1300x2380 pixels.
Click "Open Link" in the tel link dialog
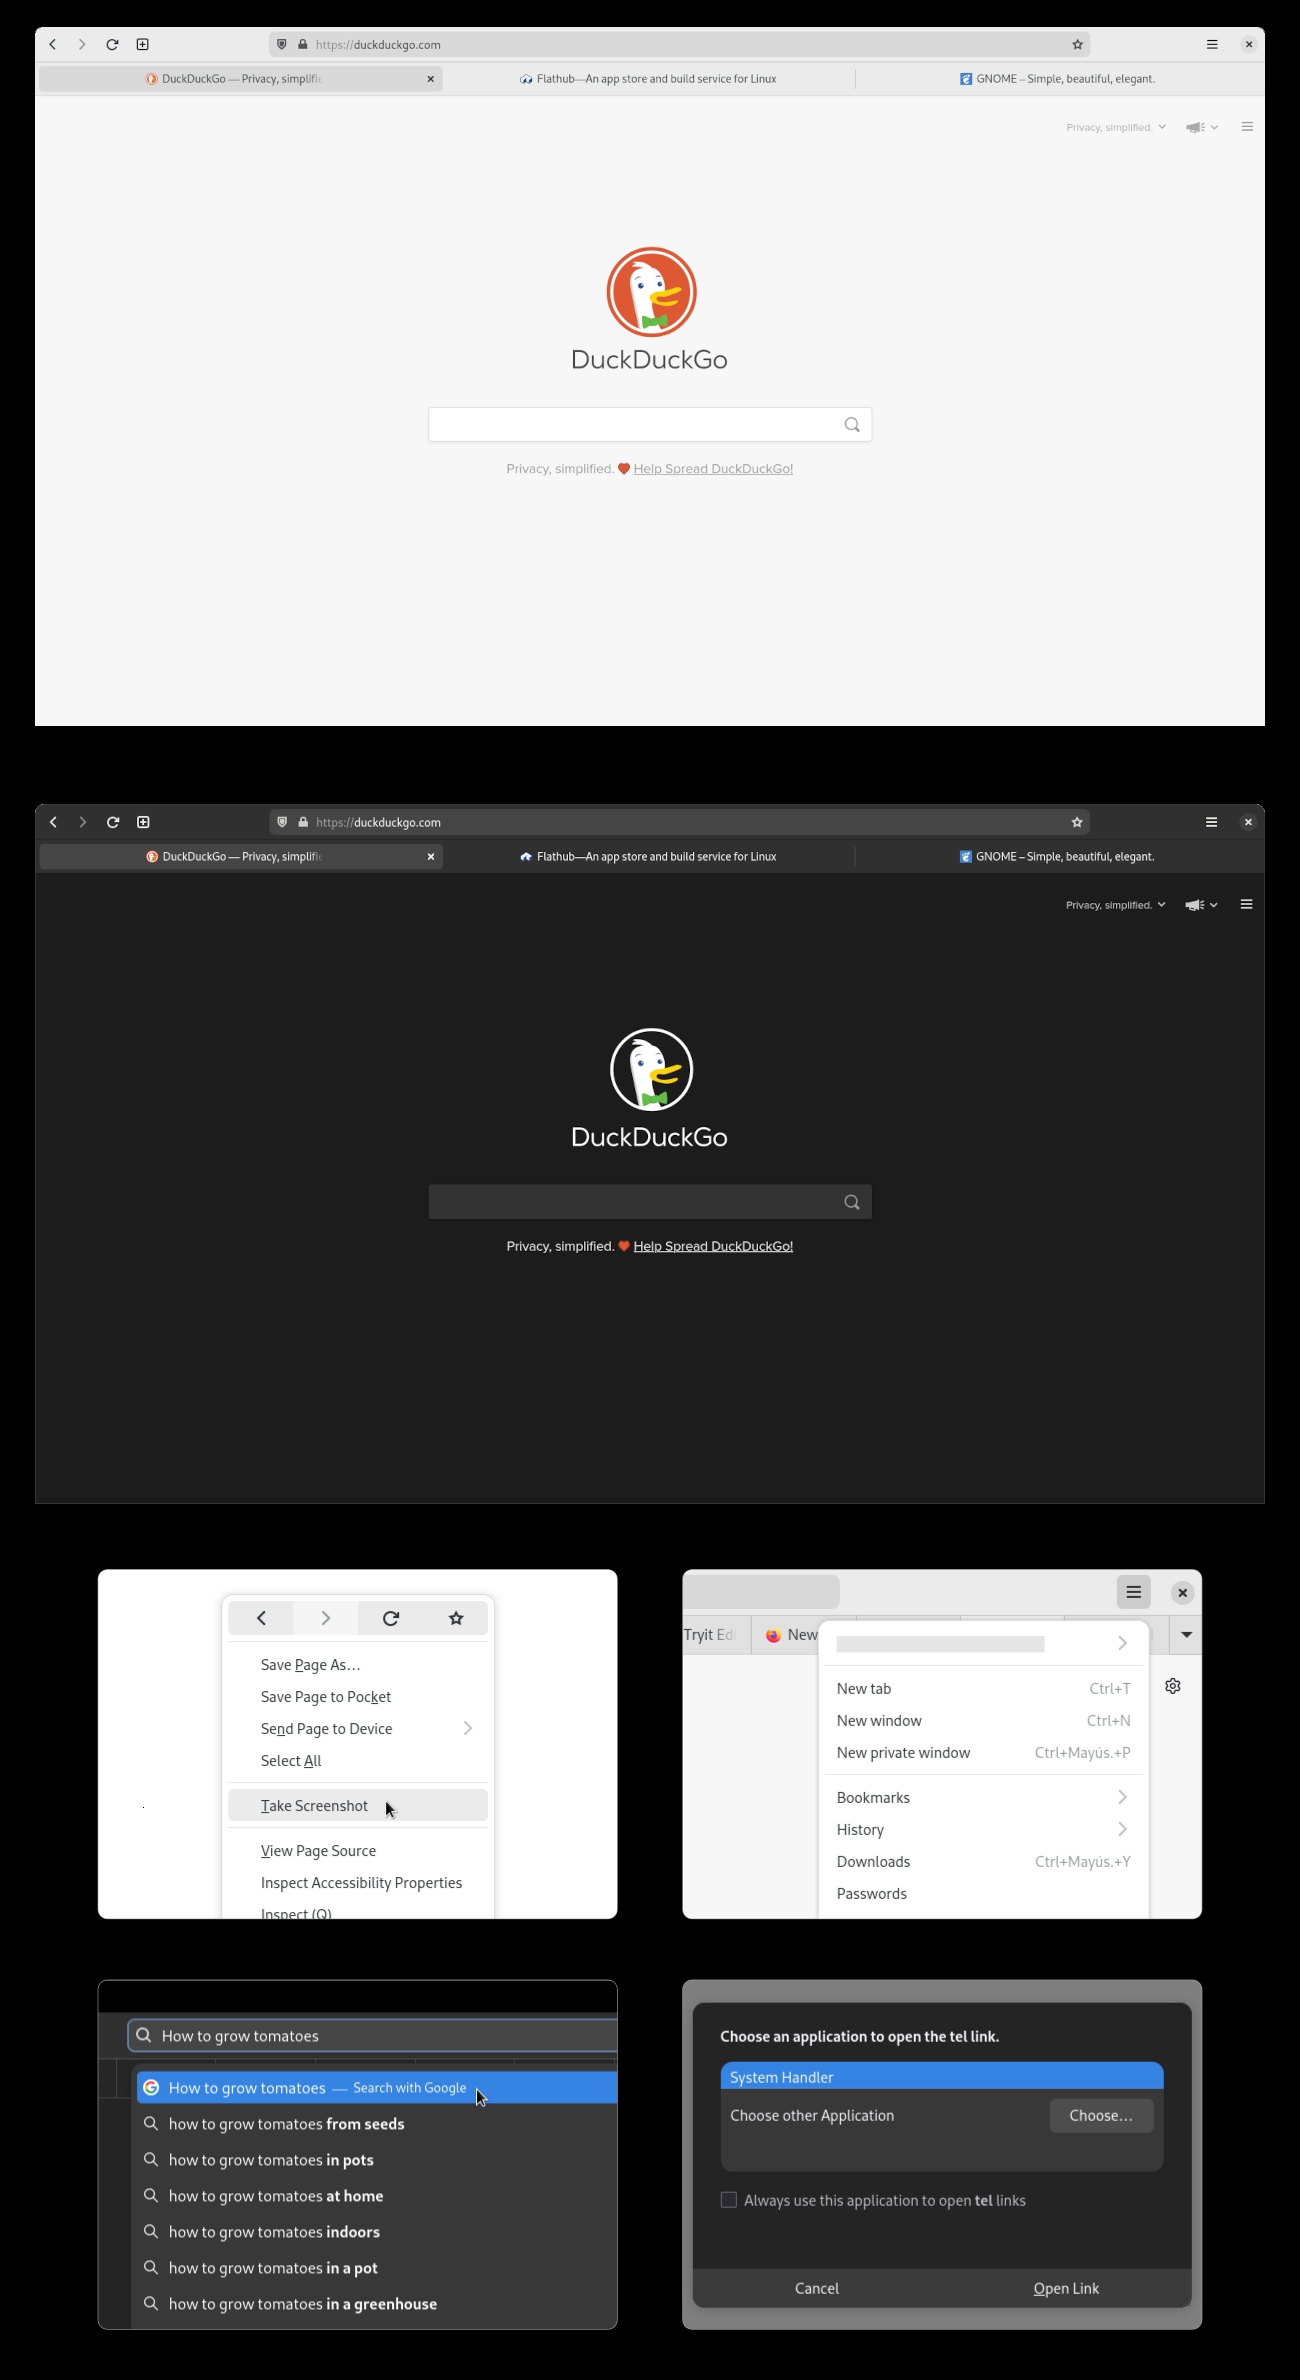(1066, 2288)
